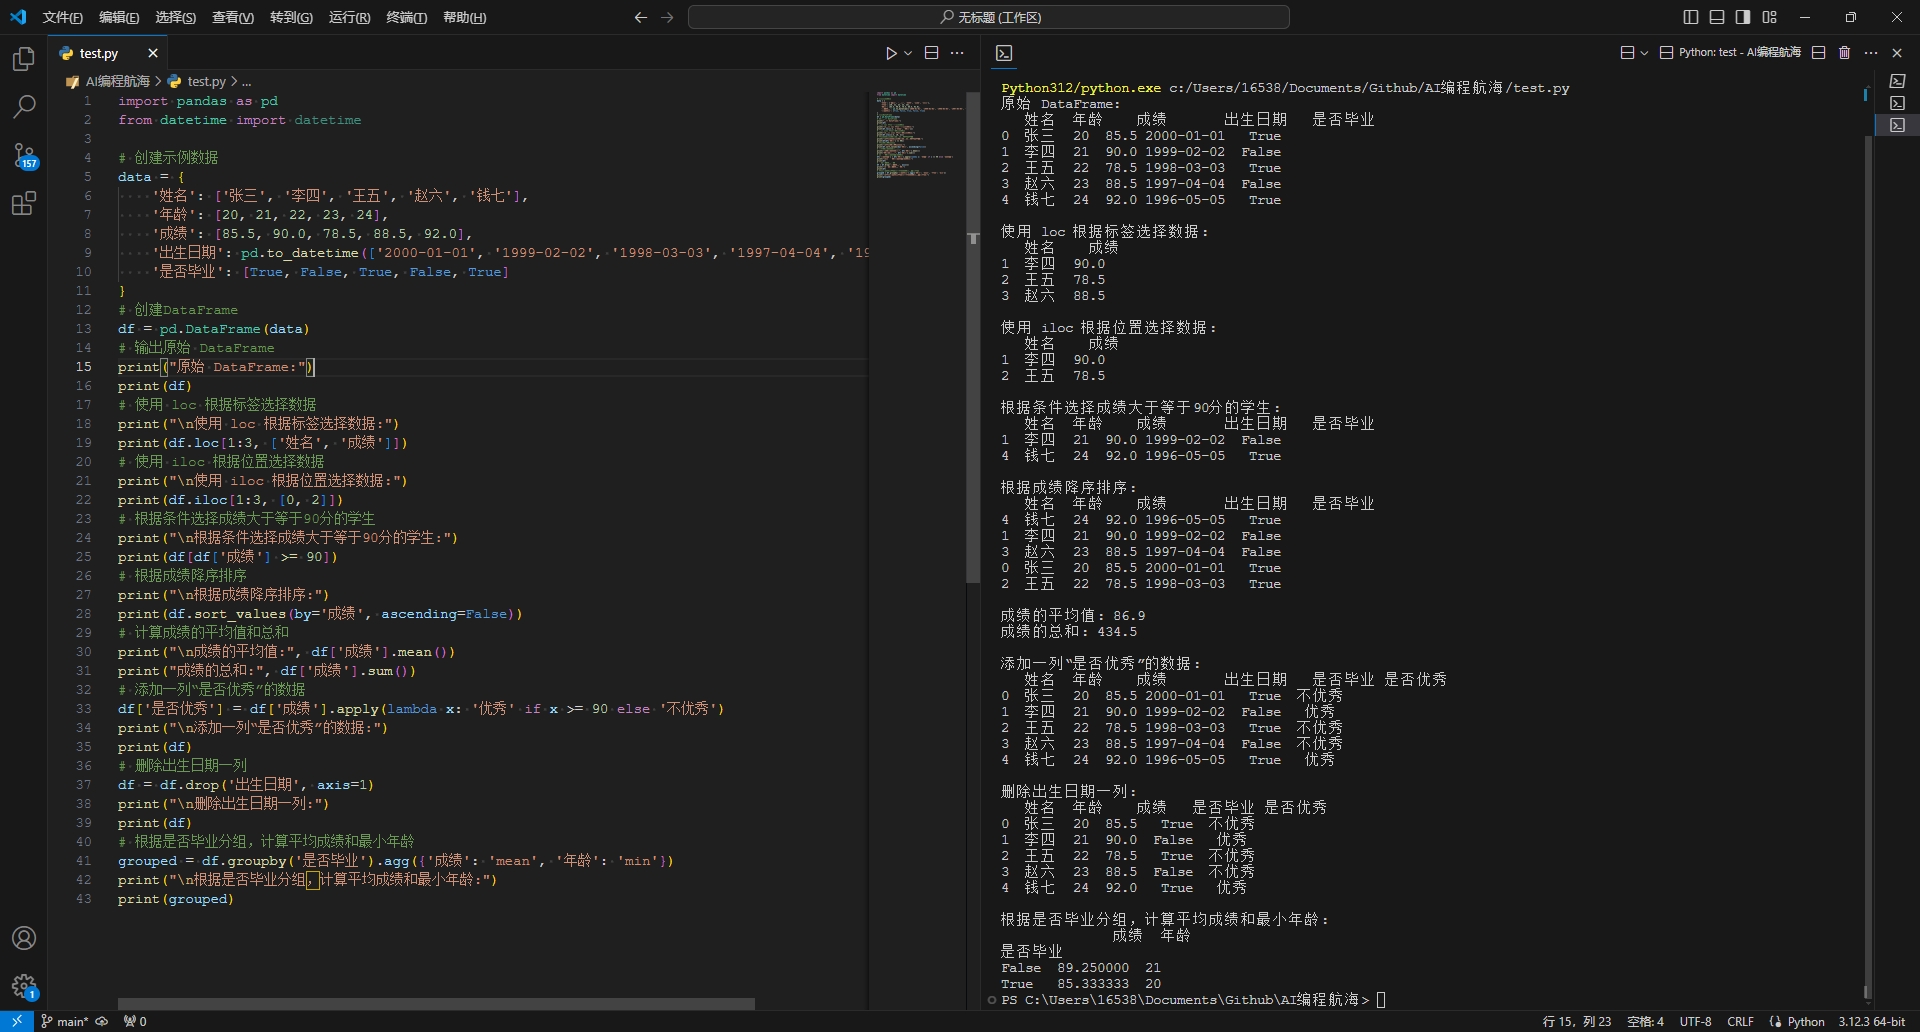Close the test.py tab
Image resolution: width=1920 pixels, height=1032 pixels.
pos(153,53)
